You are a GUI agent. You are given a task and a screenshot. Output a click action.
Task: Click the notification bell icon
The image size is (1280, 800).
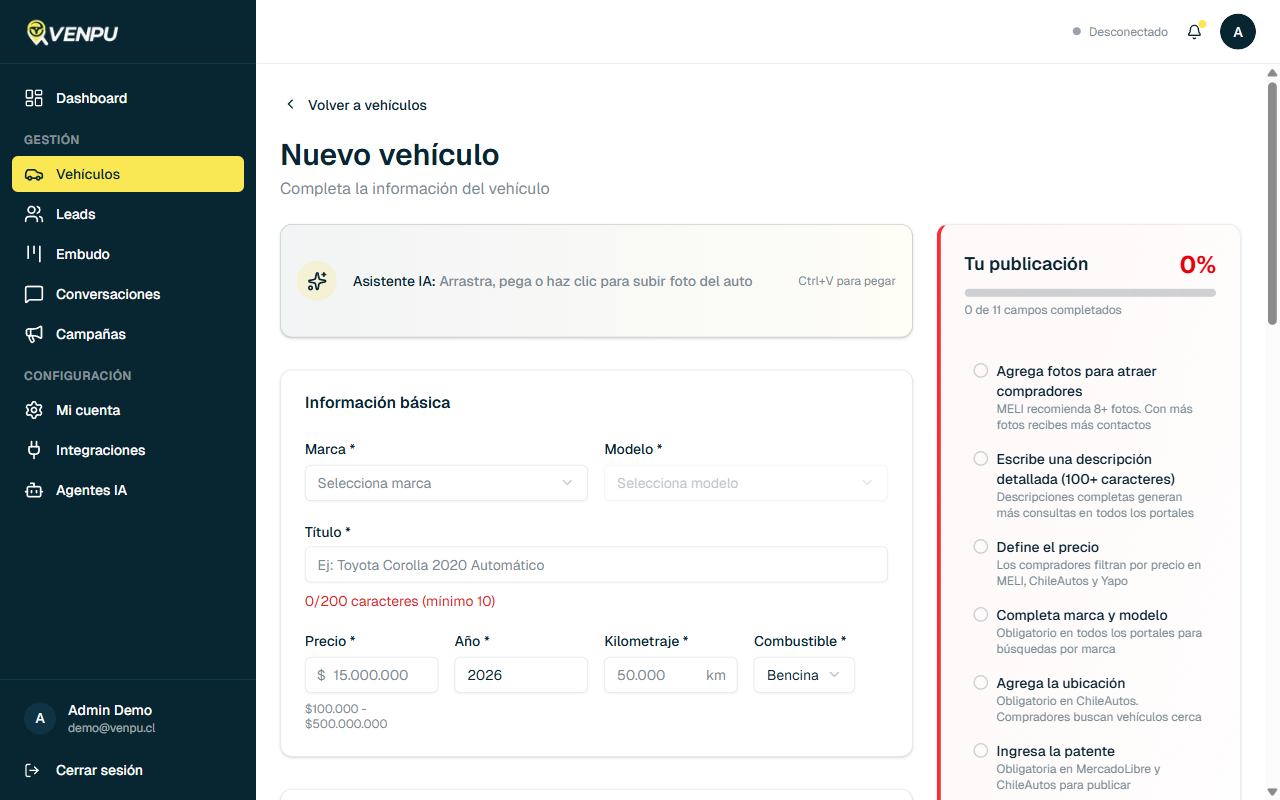coord(1194,31)
